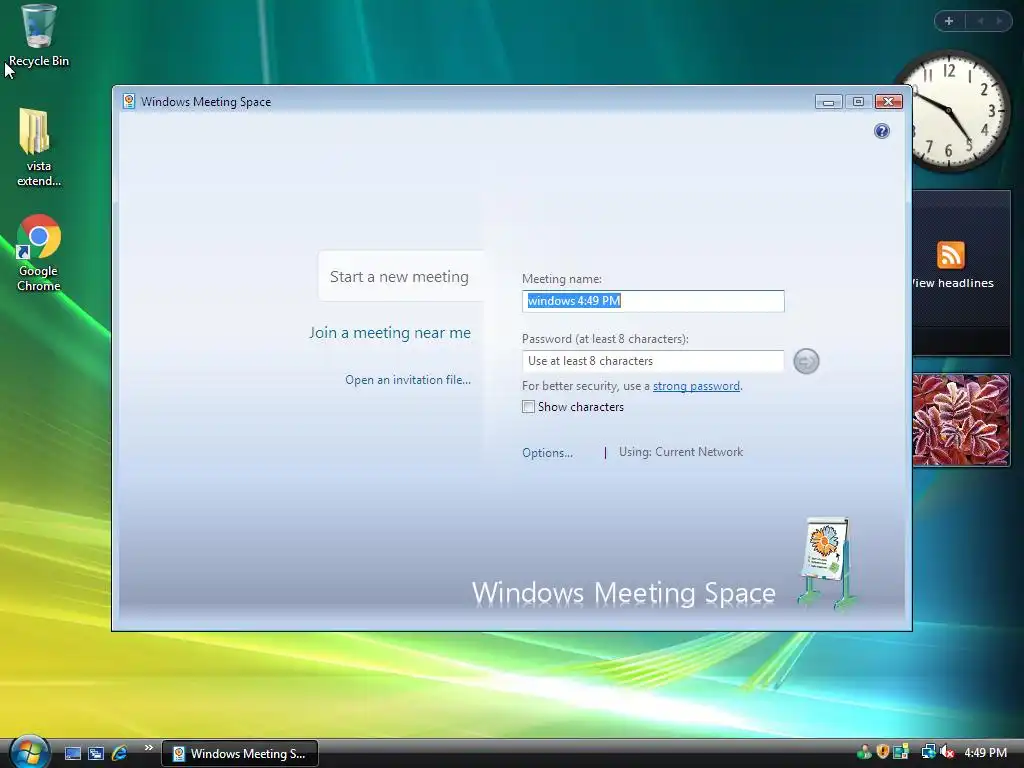Click the Password input field
Screen dimensions: 1024x768
coord(653,361)
